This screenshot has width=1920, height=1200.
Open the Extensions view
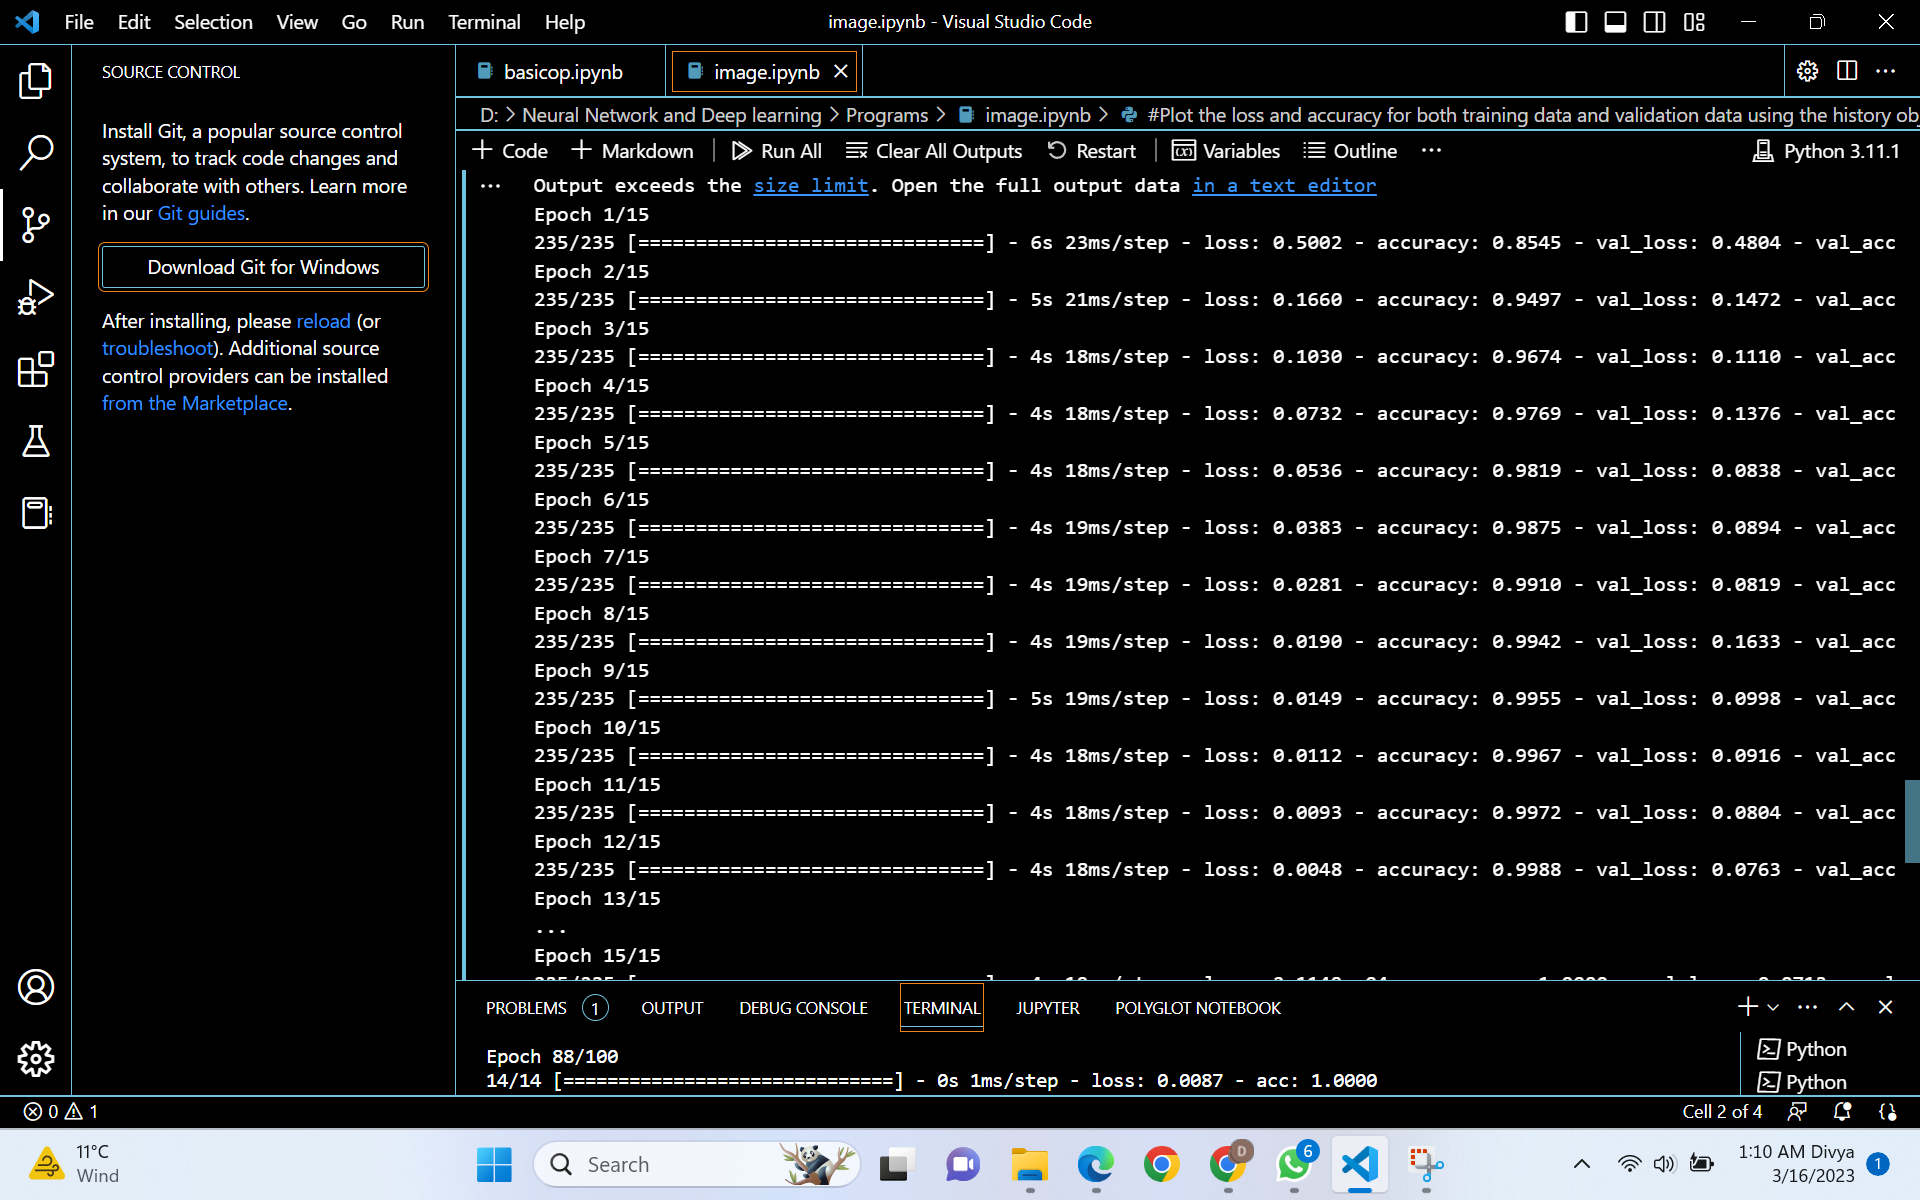(37, 370)
